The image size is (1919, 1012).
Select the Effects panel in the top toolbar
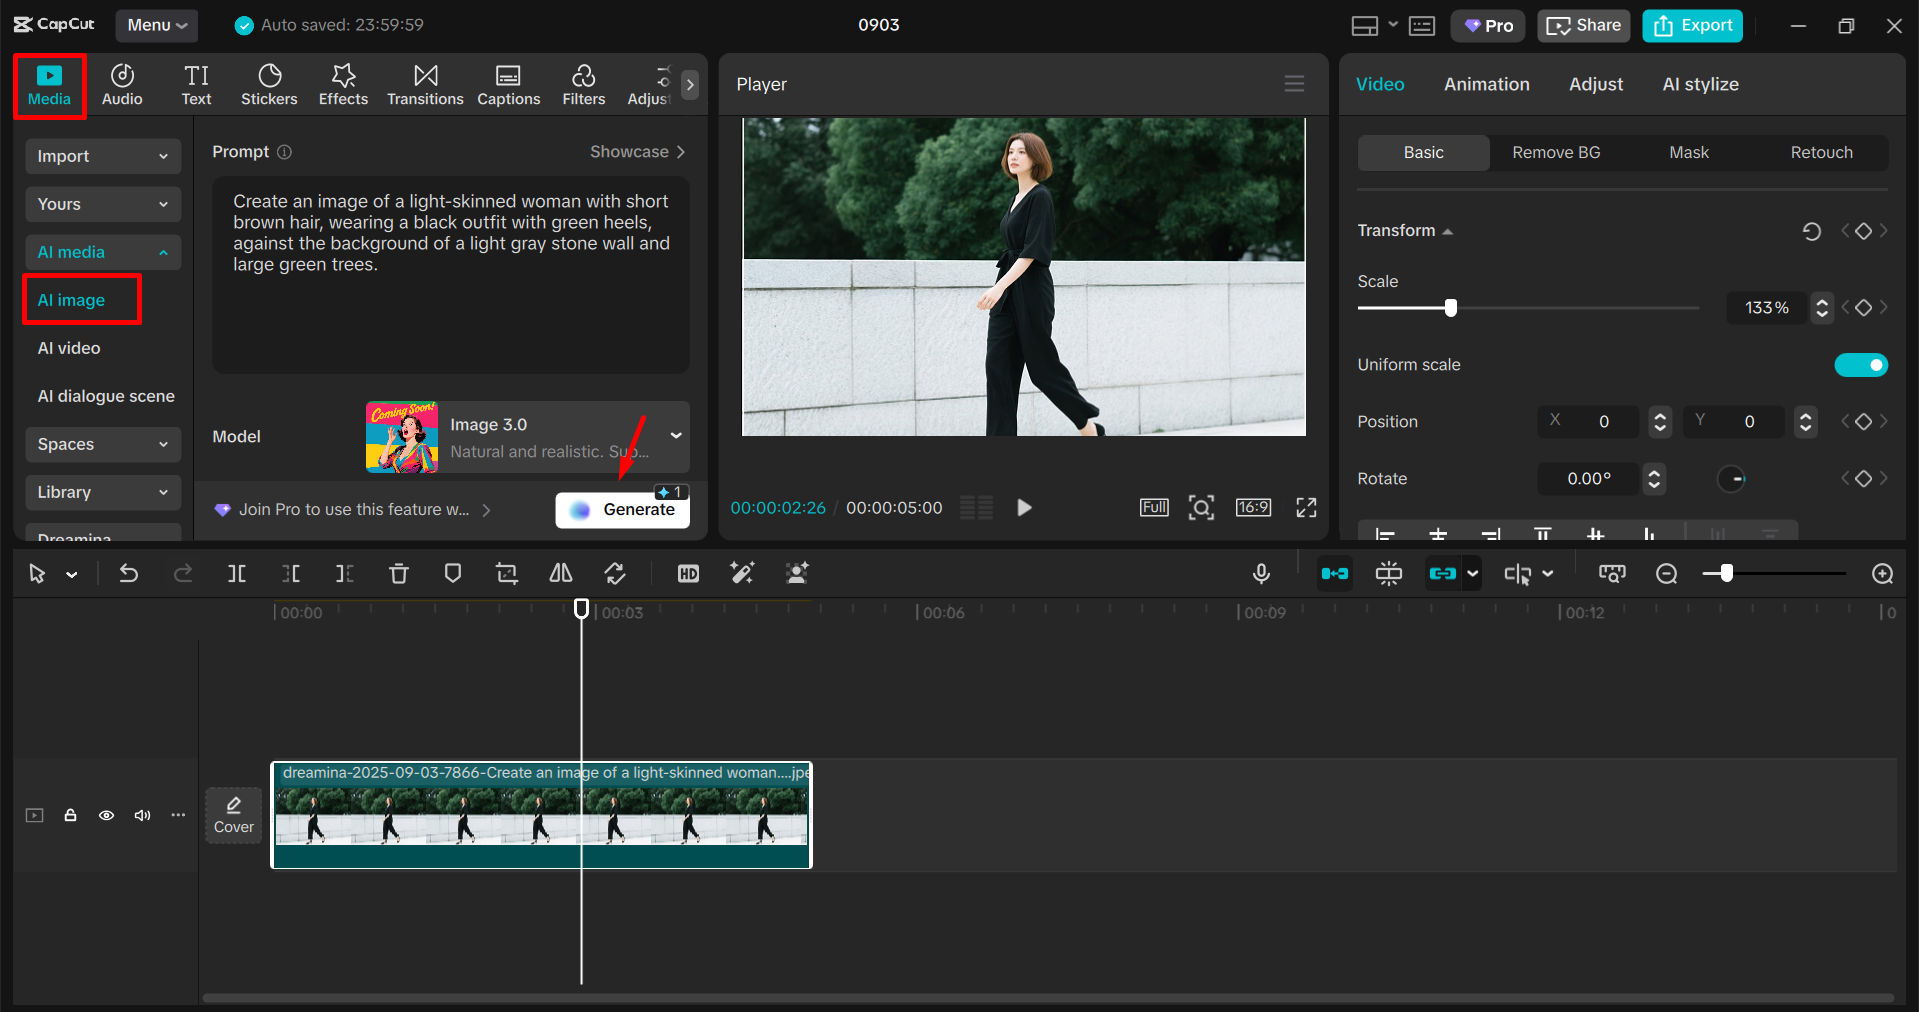(342, 84)
